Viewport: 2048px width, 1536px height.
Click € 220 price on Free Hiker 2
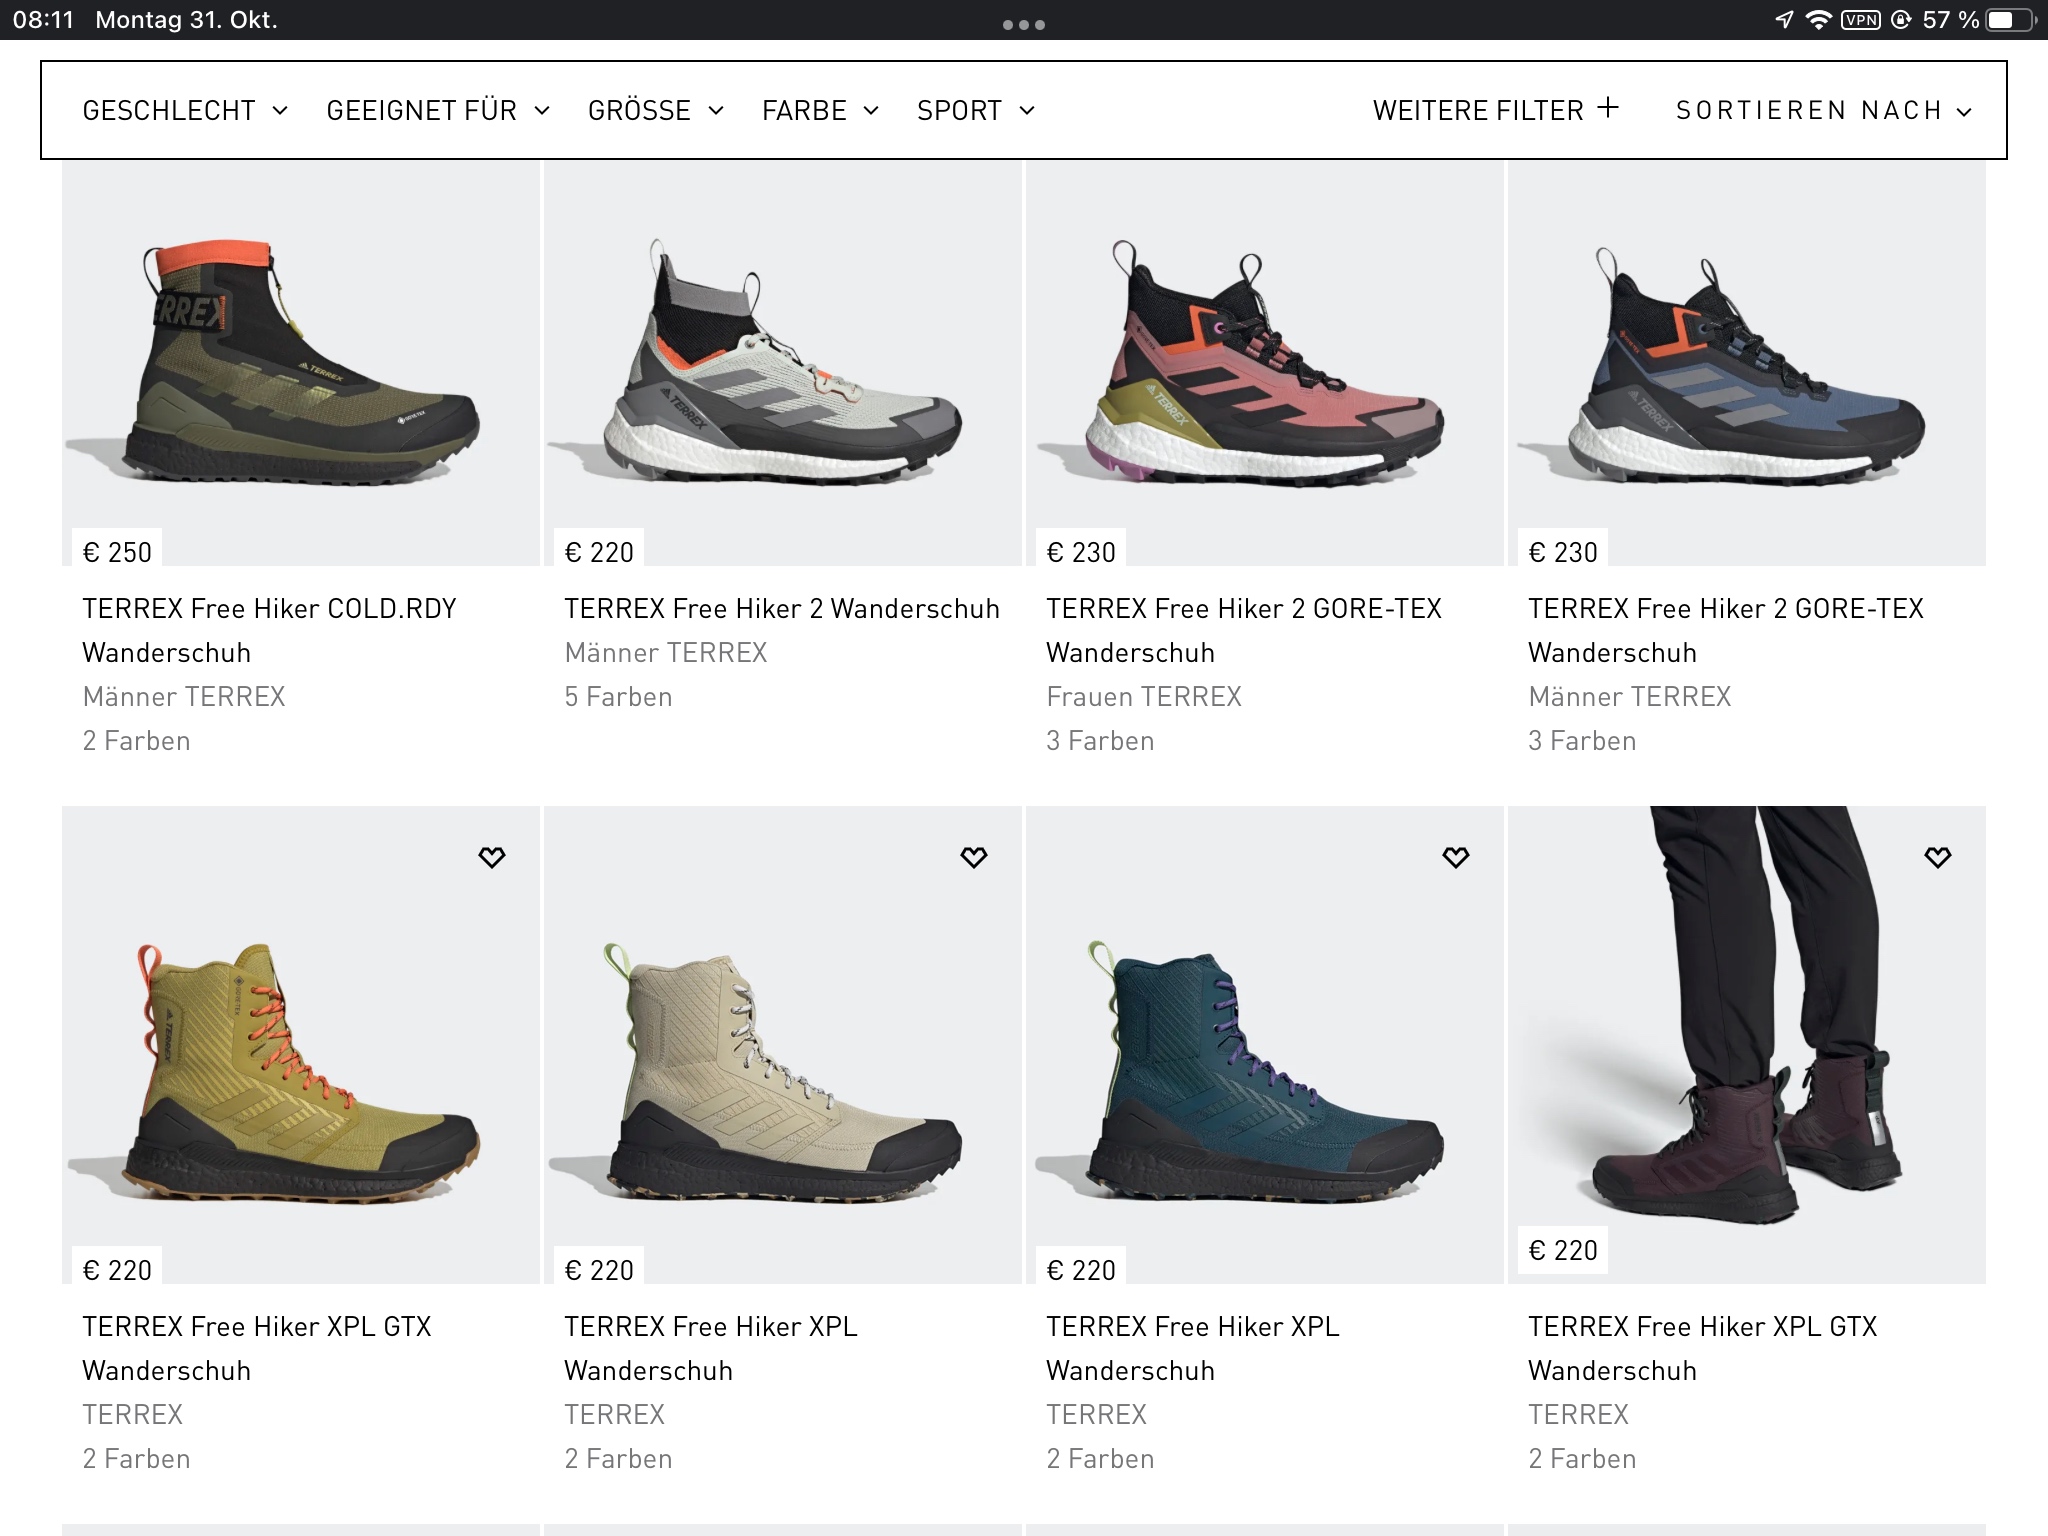coord(599,552)
